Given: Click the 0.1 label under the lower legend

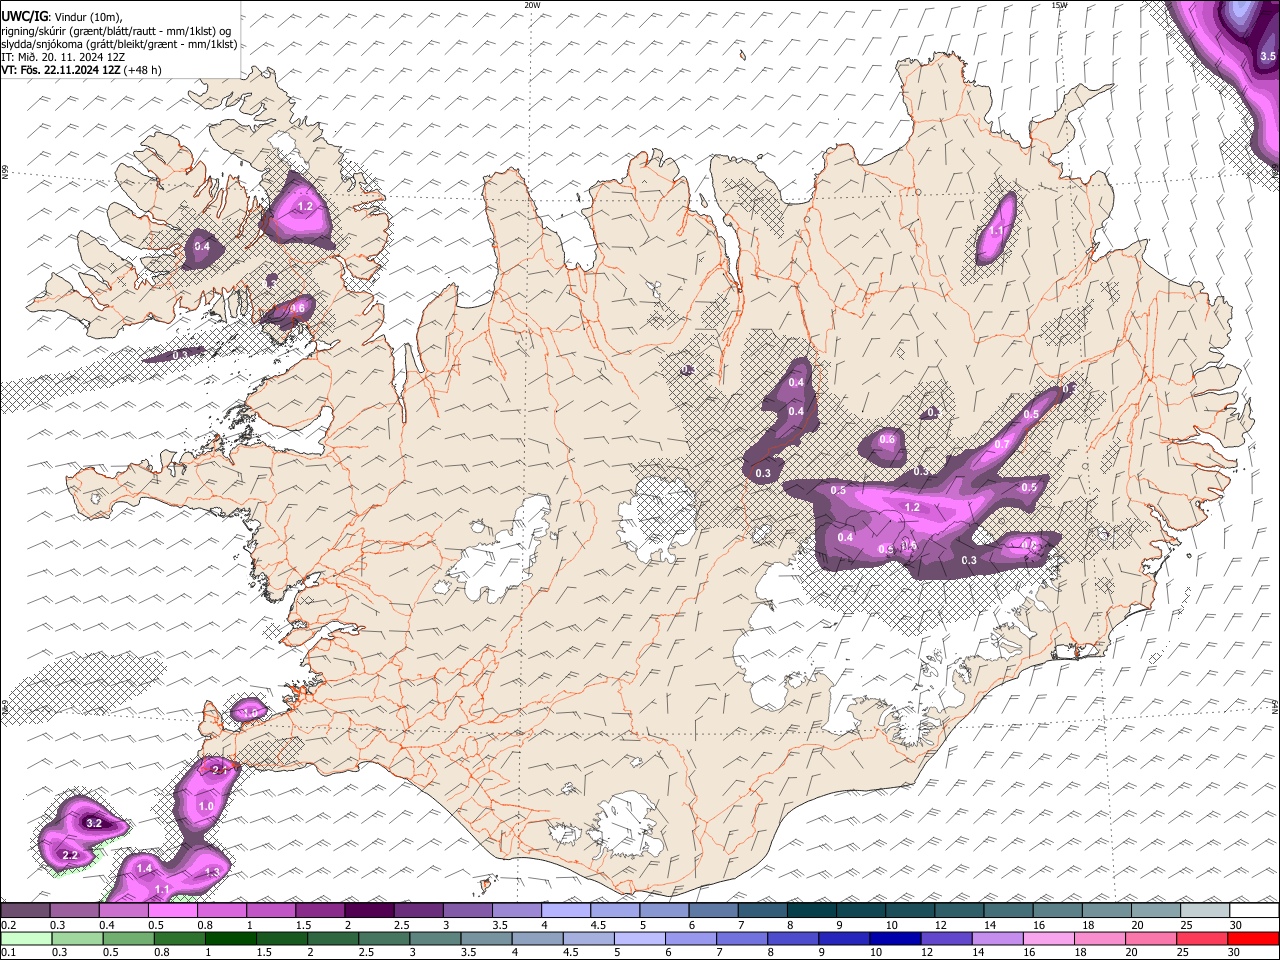Looking at the screenshot, I should coord(8,952).
